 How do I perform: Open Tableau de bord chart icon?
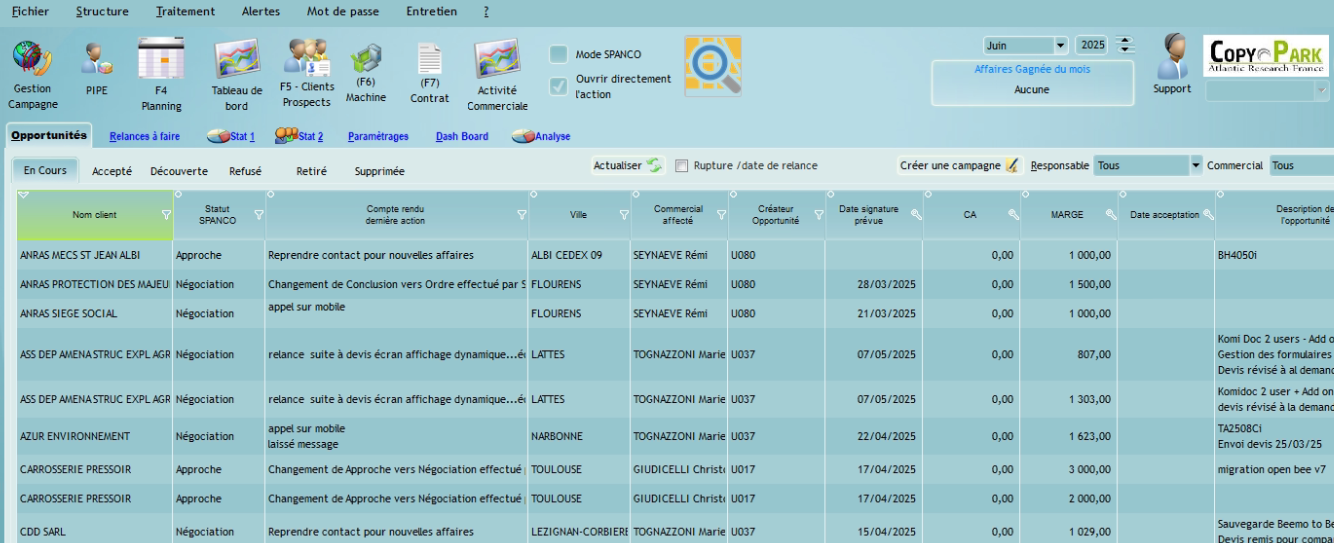click(x=237, y=59)
